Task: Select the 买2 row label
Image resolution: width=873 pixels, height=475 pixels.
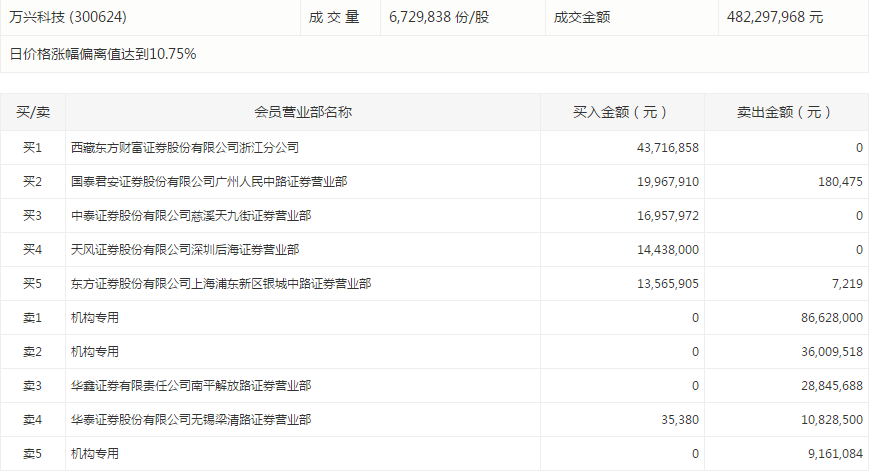Action: (x=32, y=182)
